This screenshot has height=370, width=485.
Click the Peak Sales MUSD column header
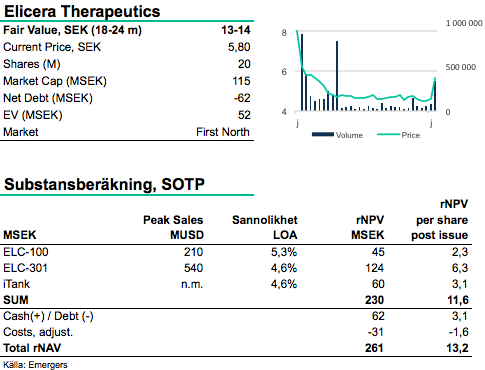(173, 227)
